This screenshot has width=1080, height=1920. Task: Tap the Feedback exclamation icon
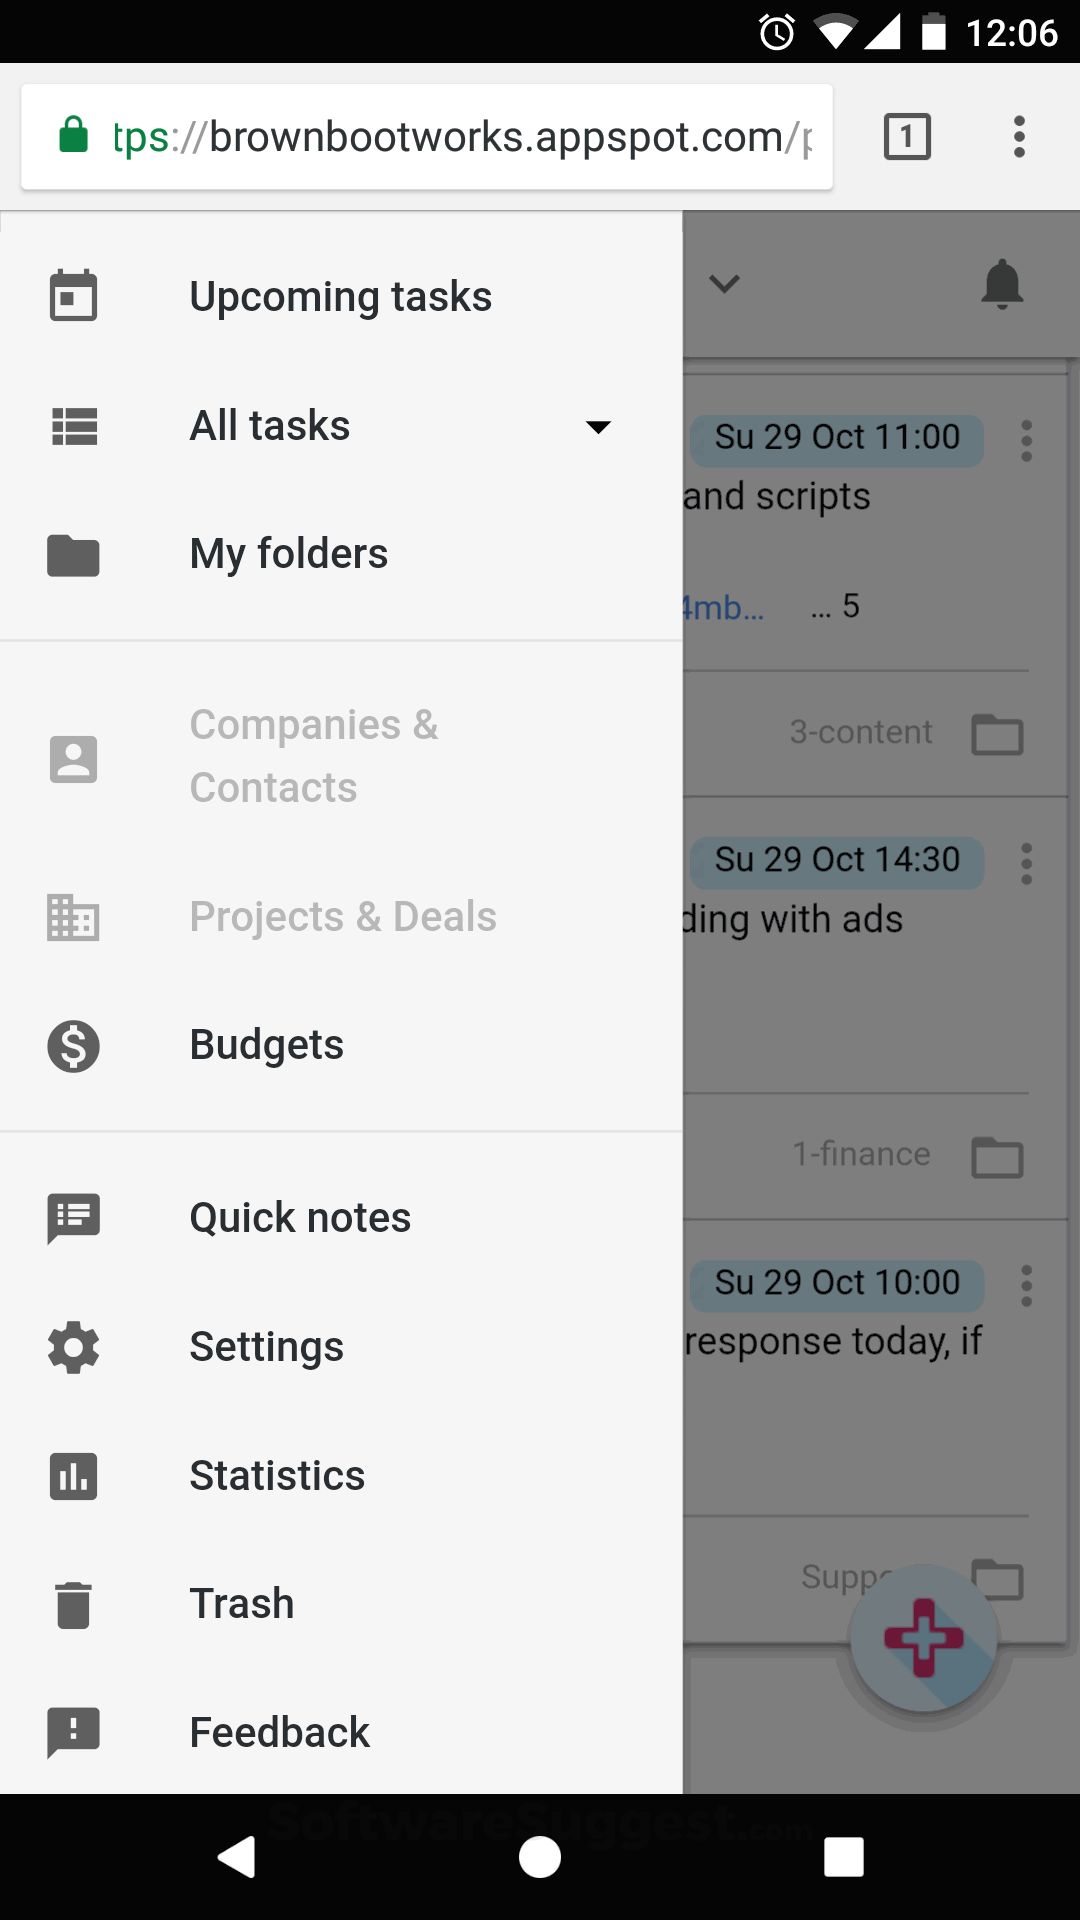(73, 1732)
